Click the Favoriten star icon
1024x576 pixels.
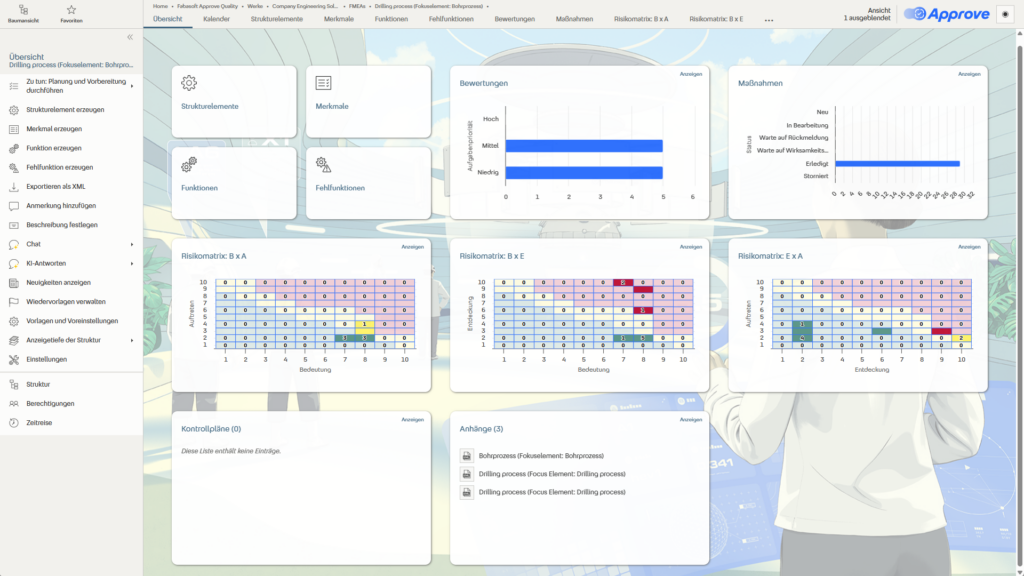point(71,12)
